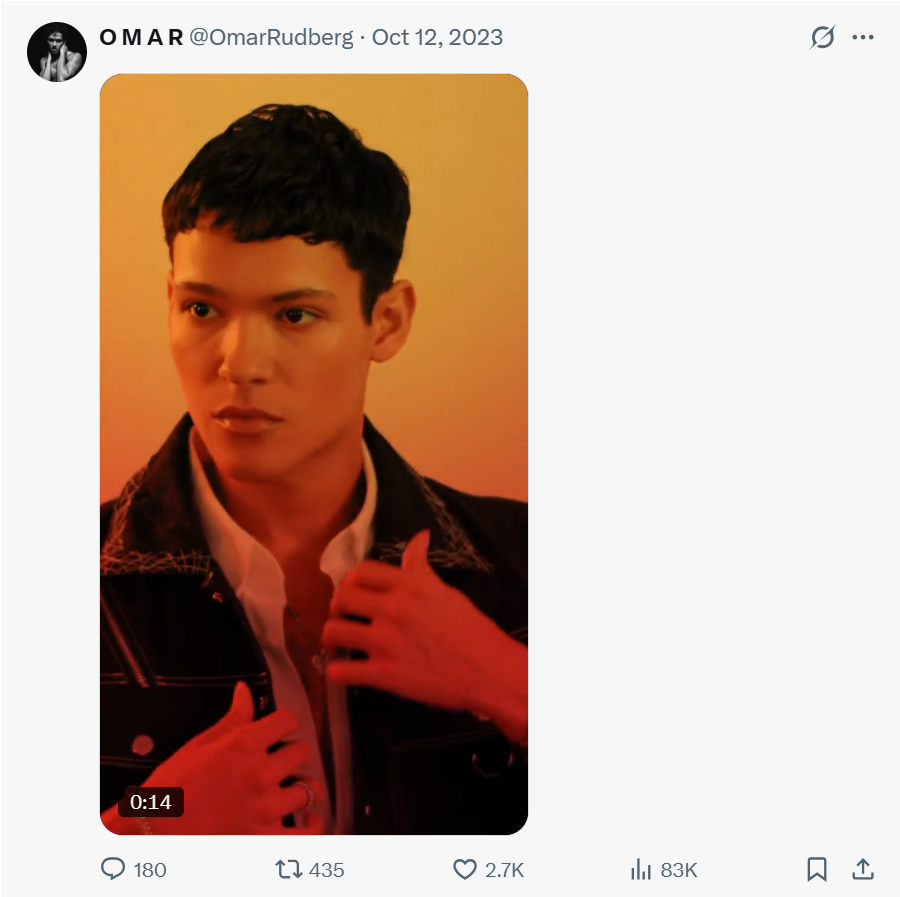
Task: Click the reply speech bubble icon
Action: 113,869
